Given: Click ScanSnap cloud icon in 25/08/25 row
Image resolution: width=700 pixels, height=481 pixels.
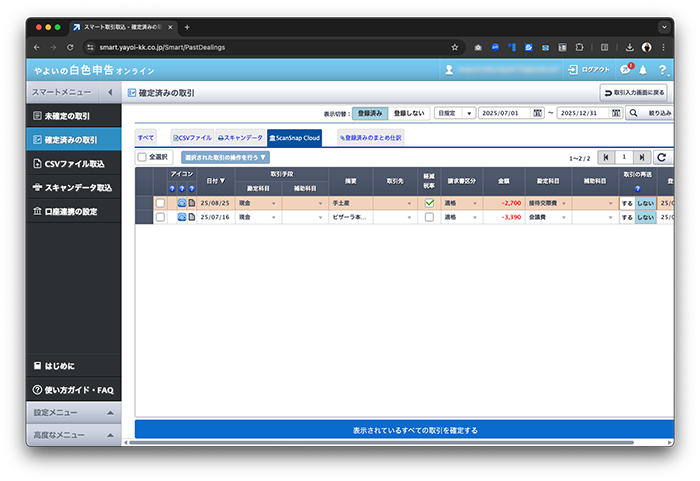Looking at the screenshot, I should click(x=182, y=203).
